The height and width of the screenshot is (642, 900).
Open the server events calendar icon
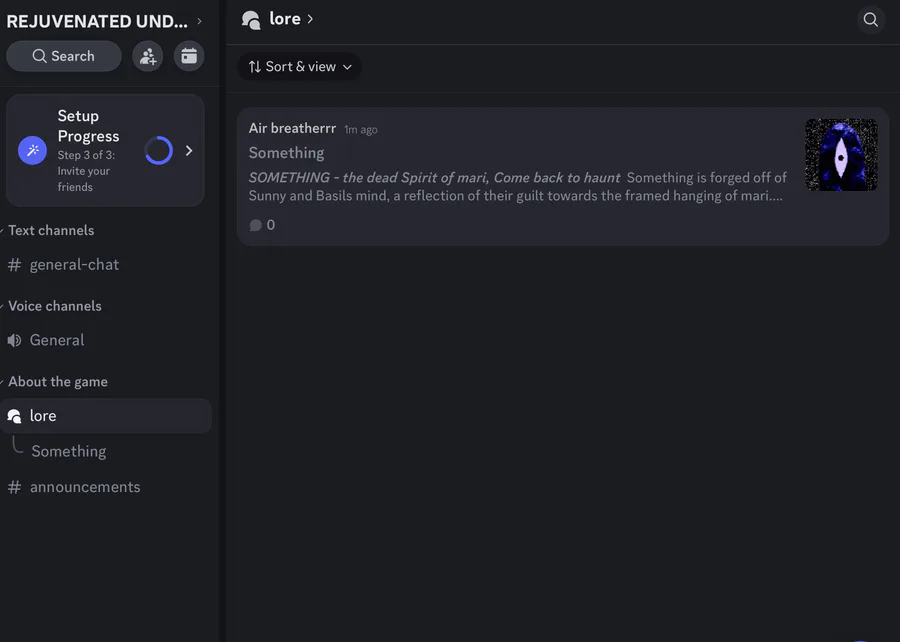coord(189,56)
